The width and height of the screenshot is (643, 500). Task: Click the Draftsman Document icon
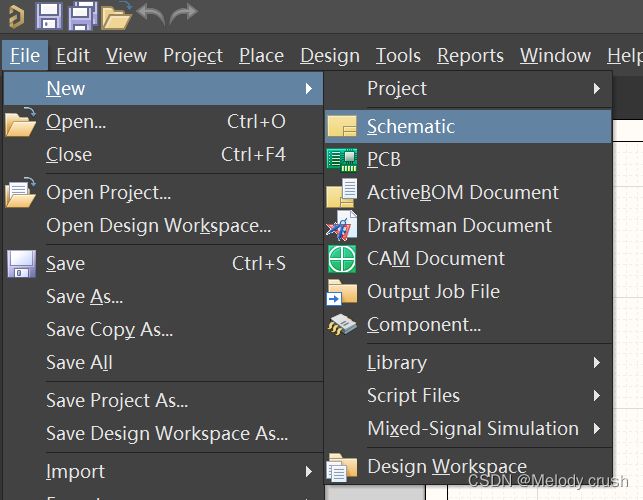point(342,226)
